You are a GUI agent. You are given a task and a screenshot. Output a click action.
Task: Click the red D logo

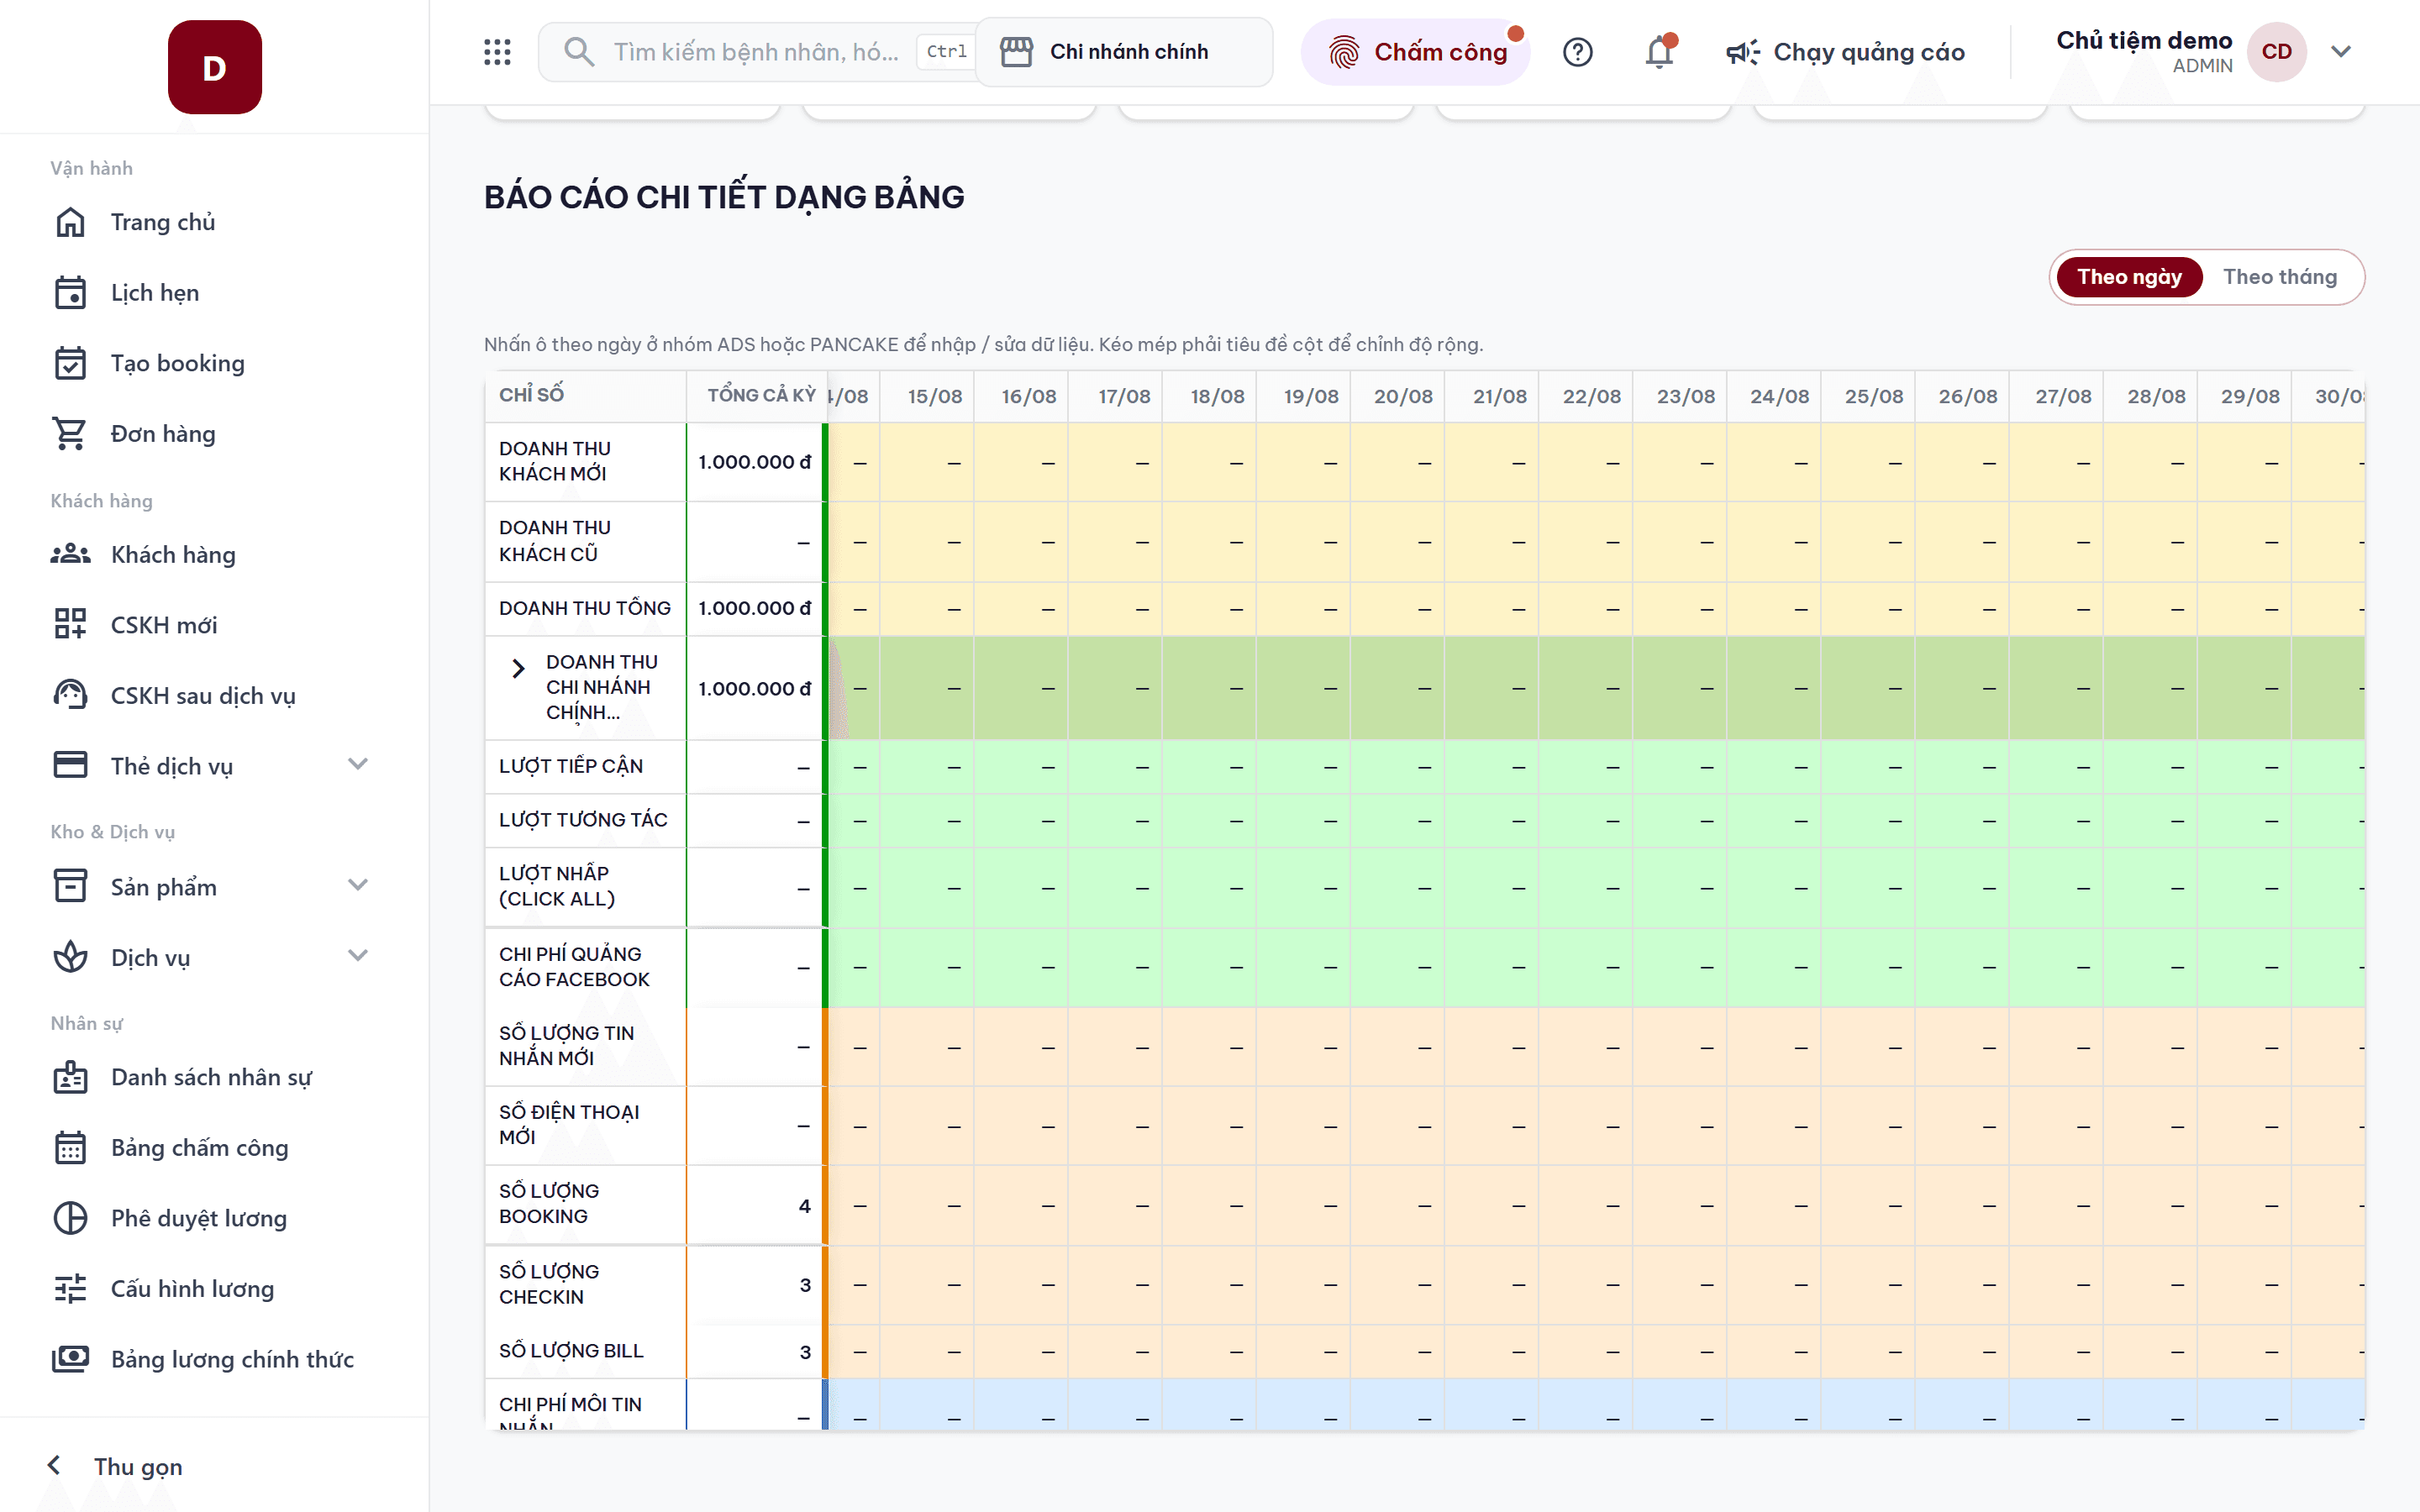tap(215, 67)
